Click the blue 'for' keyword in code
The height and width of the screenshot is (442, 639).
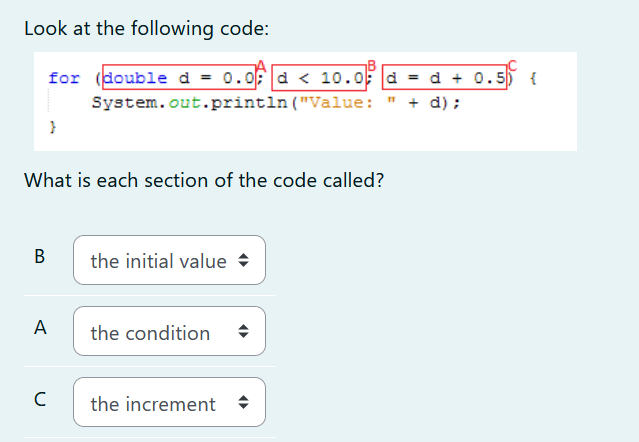pyautogui.click(x=64, y=78)
